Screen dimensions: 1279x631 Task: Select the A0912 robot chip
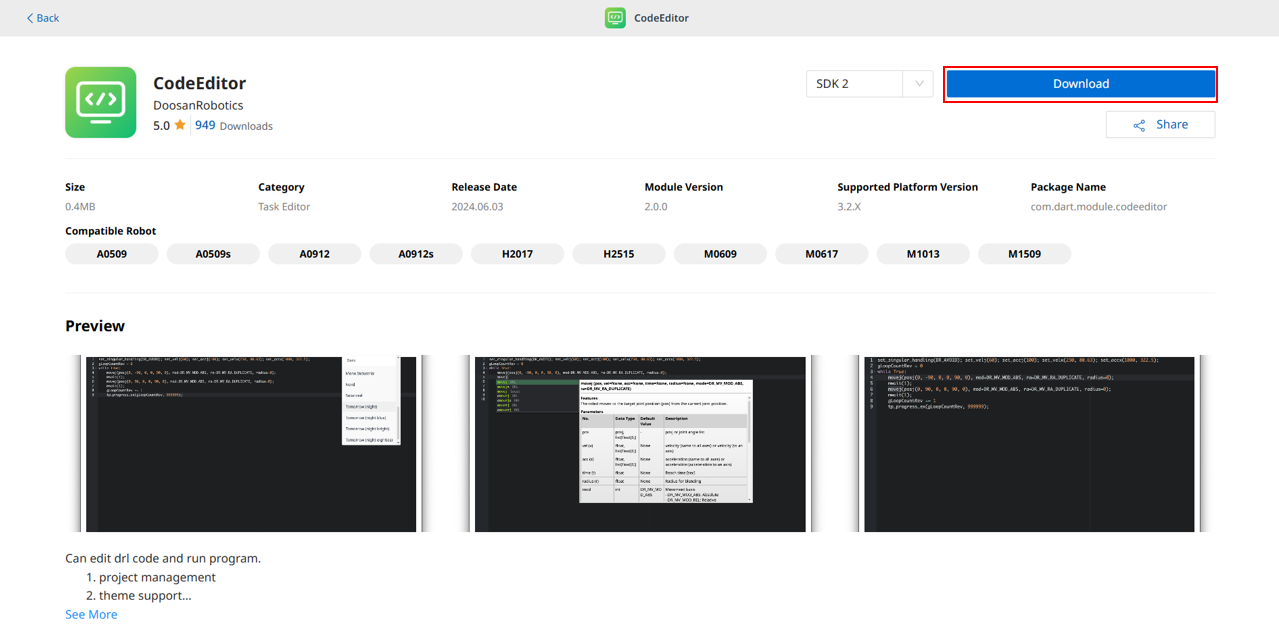pyautogui.click(x=315, y=254)
